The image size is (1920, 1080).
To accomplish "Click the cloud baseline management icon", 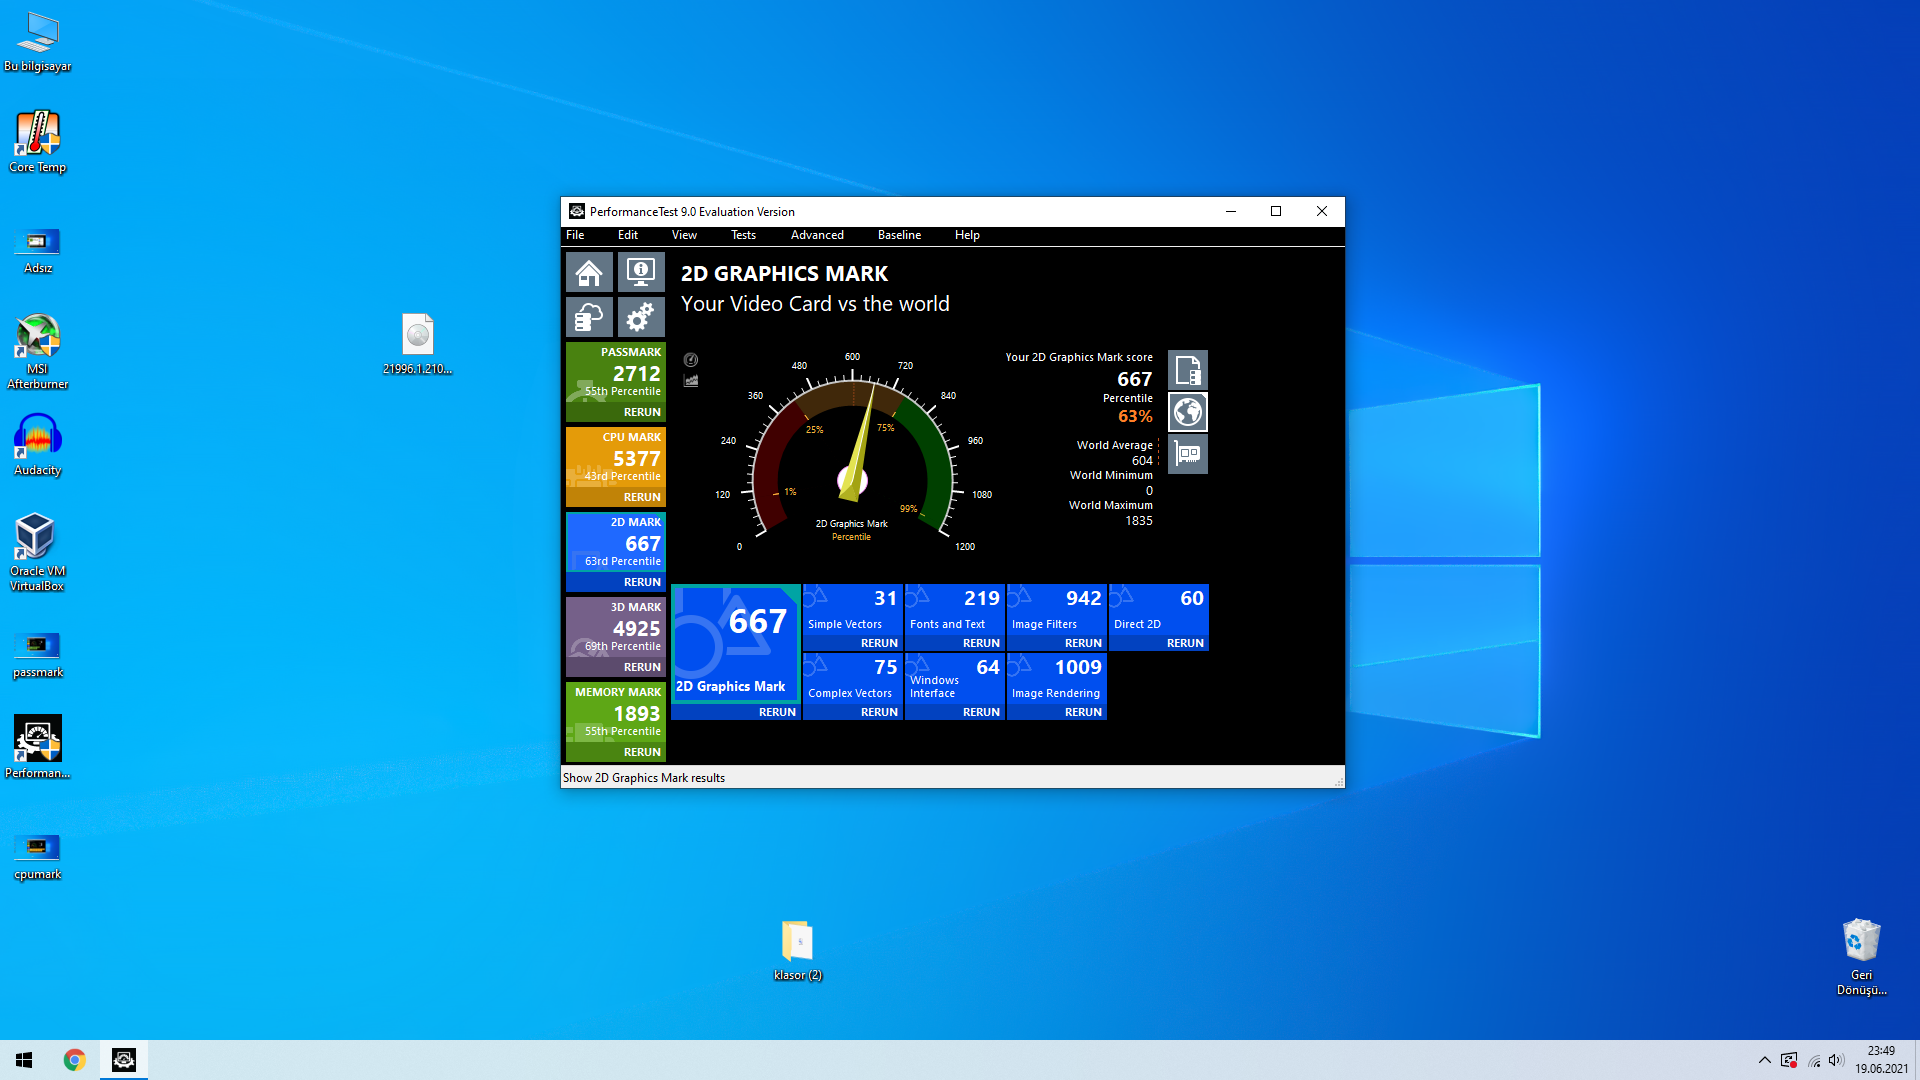I will click(x=589, y=318).
